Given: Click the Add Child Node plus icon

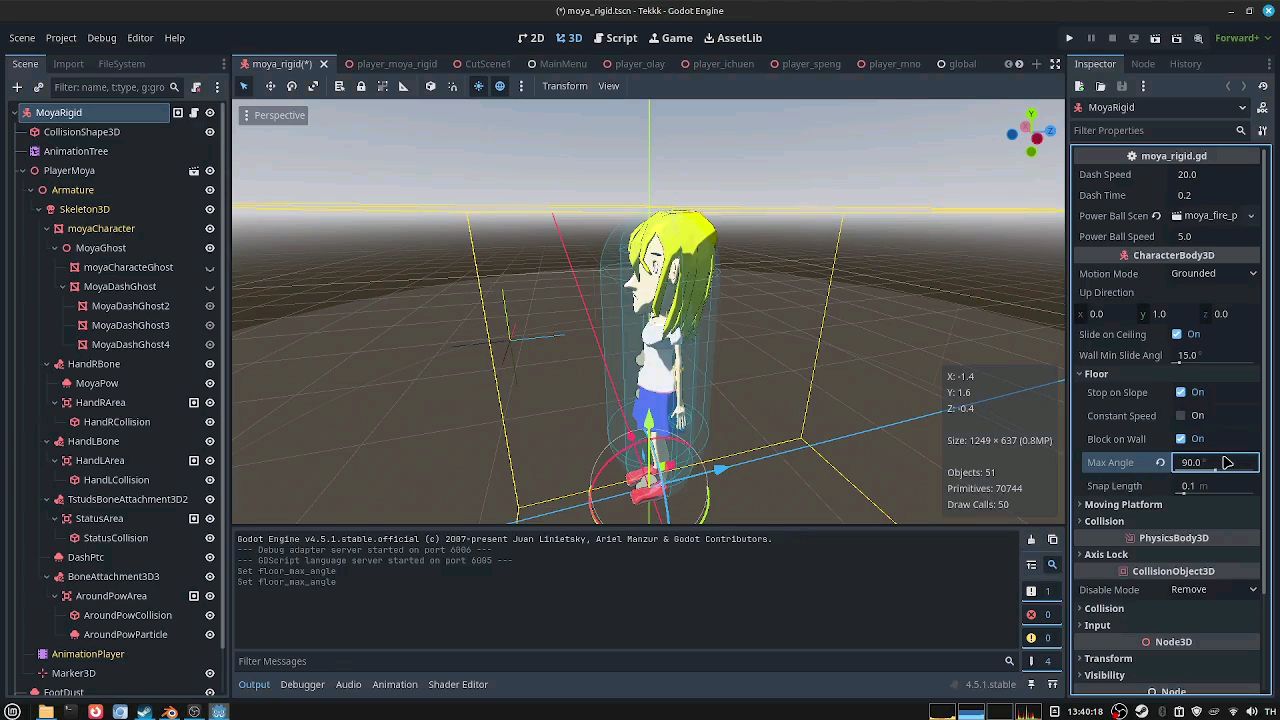Looking at the screenshot, I should 17,87.
